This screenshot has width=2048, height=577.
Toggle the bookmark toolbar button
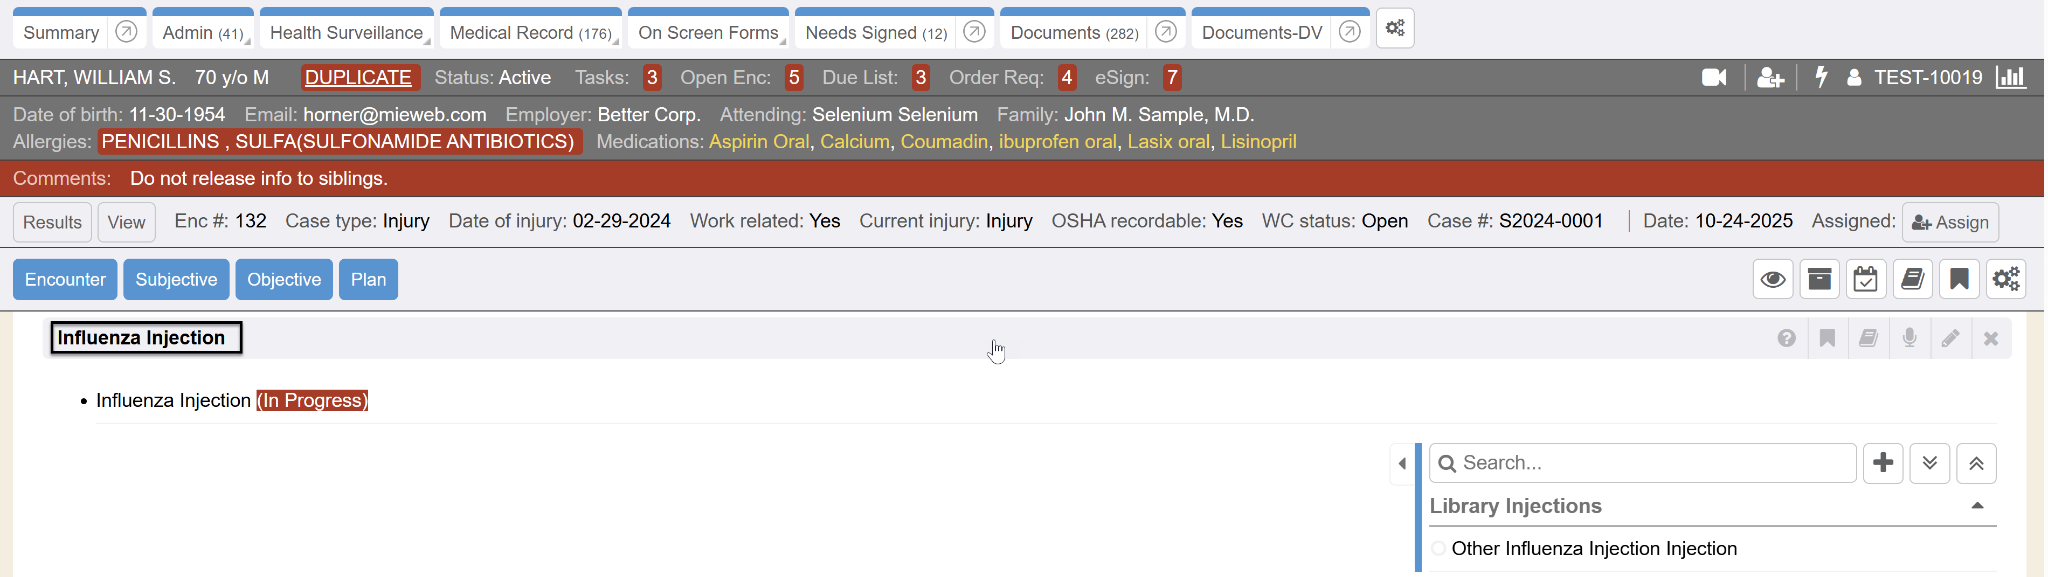pos(1959,279)
